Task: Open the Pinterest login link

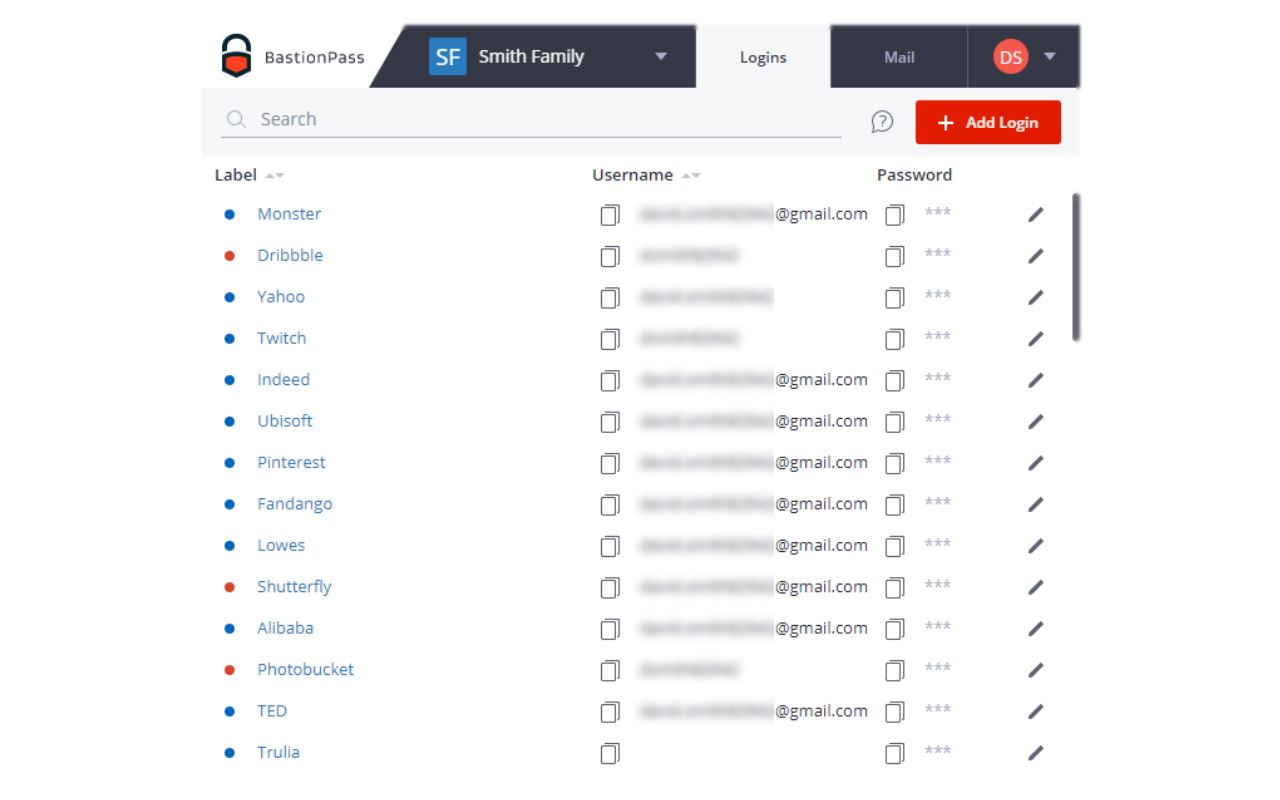Action: [x=292, y=463]
